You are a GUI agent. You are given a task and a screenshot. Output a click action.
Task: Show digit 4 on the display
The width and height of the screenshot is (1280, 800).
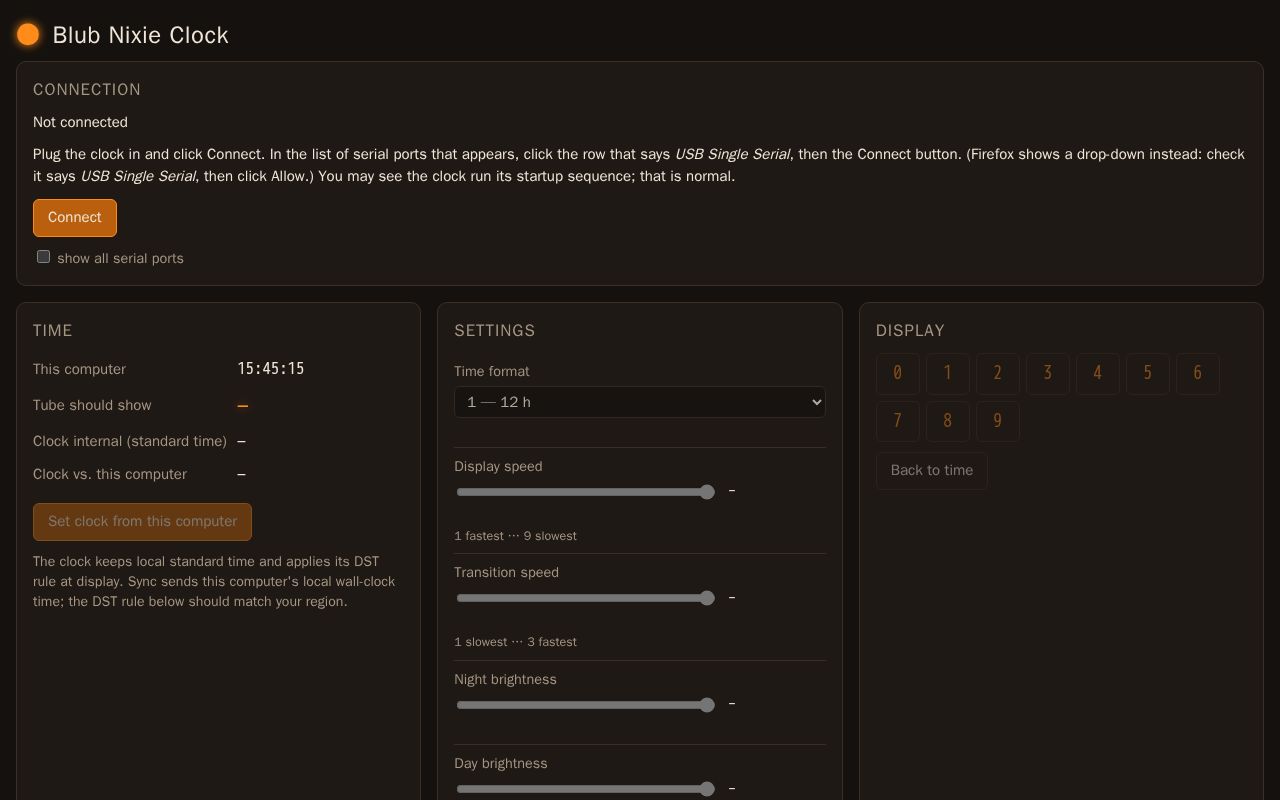[1098, 374]
